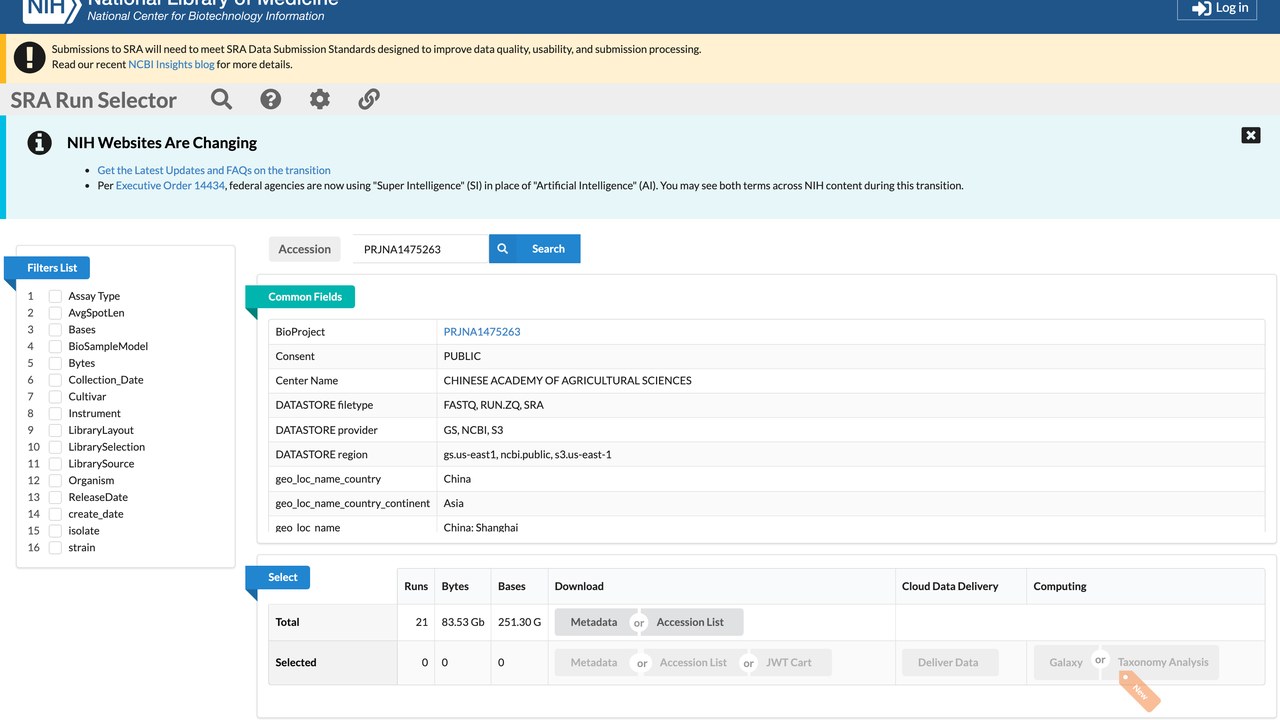1280x720 pixels.
Task: Click the Select tab label
Action: (283, 577)
